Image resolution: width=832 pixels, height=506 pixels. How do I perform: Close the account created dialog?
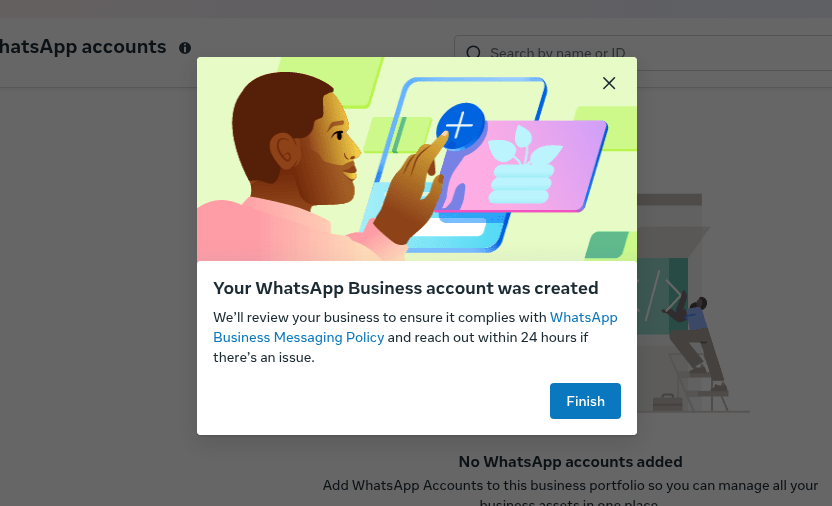pos(609,83)
